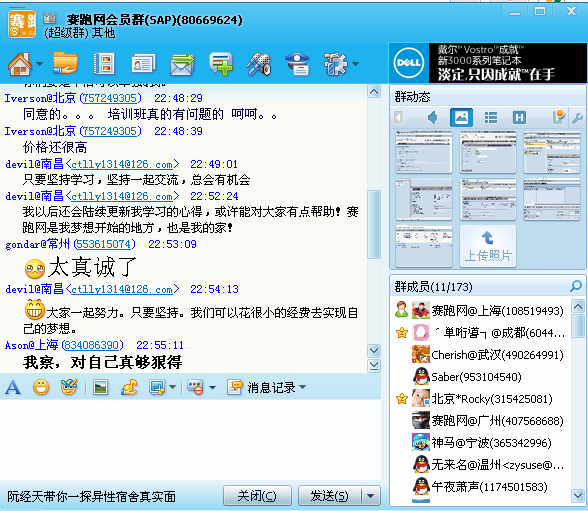Click the music share icon

click(x=129, y=387)
